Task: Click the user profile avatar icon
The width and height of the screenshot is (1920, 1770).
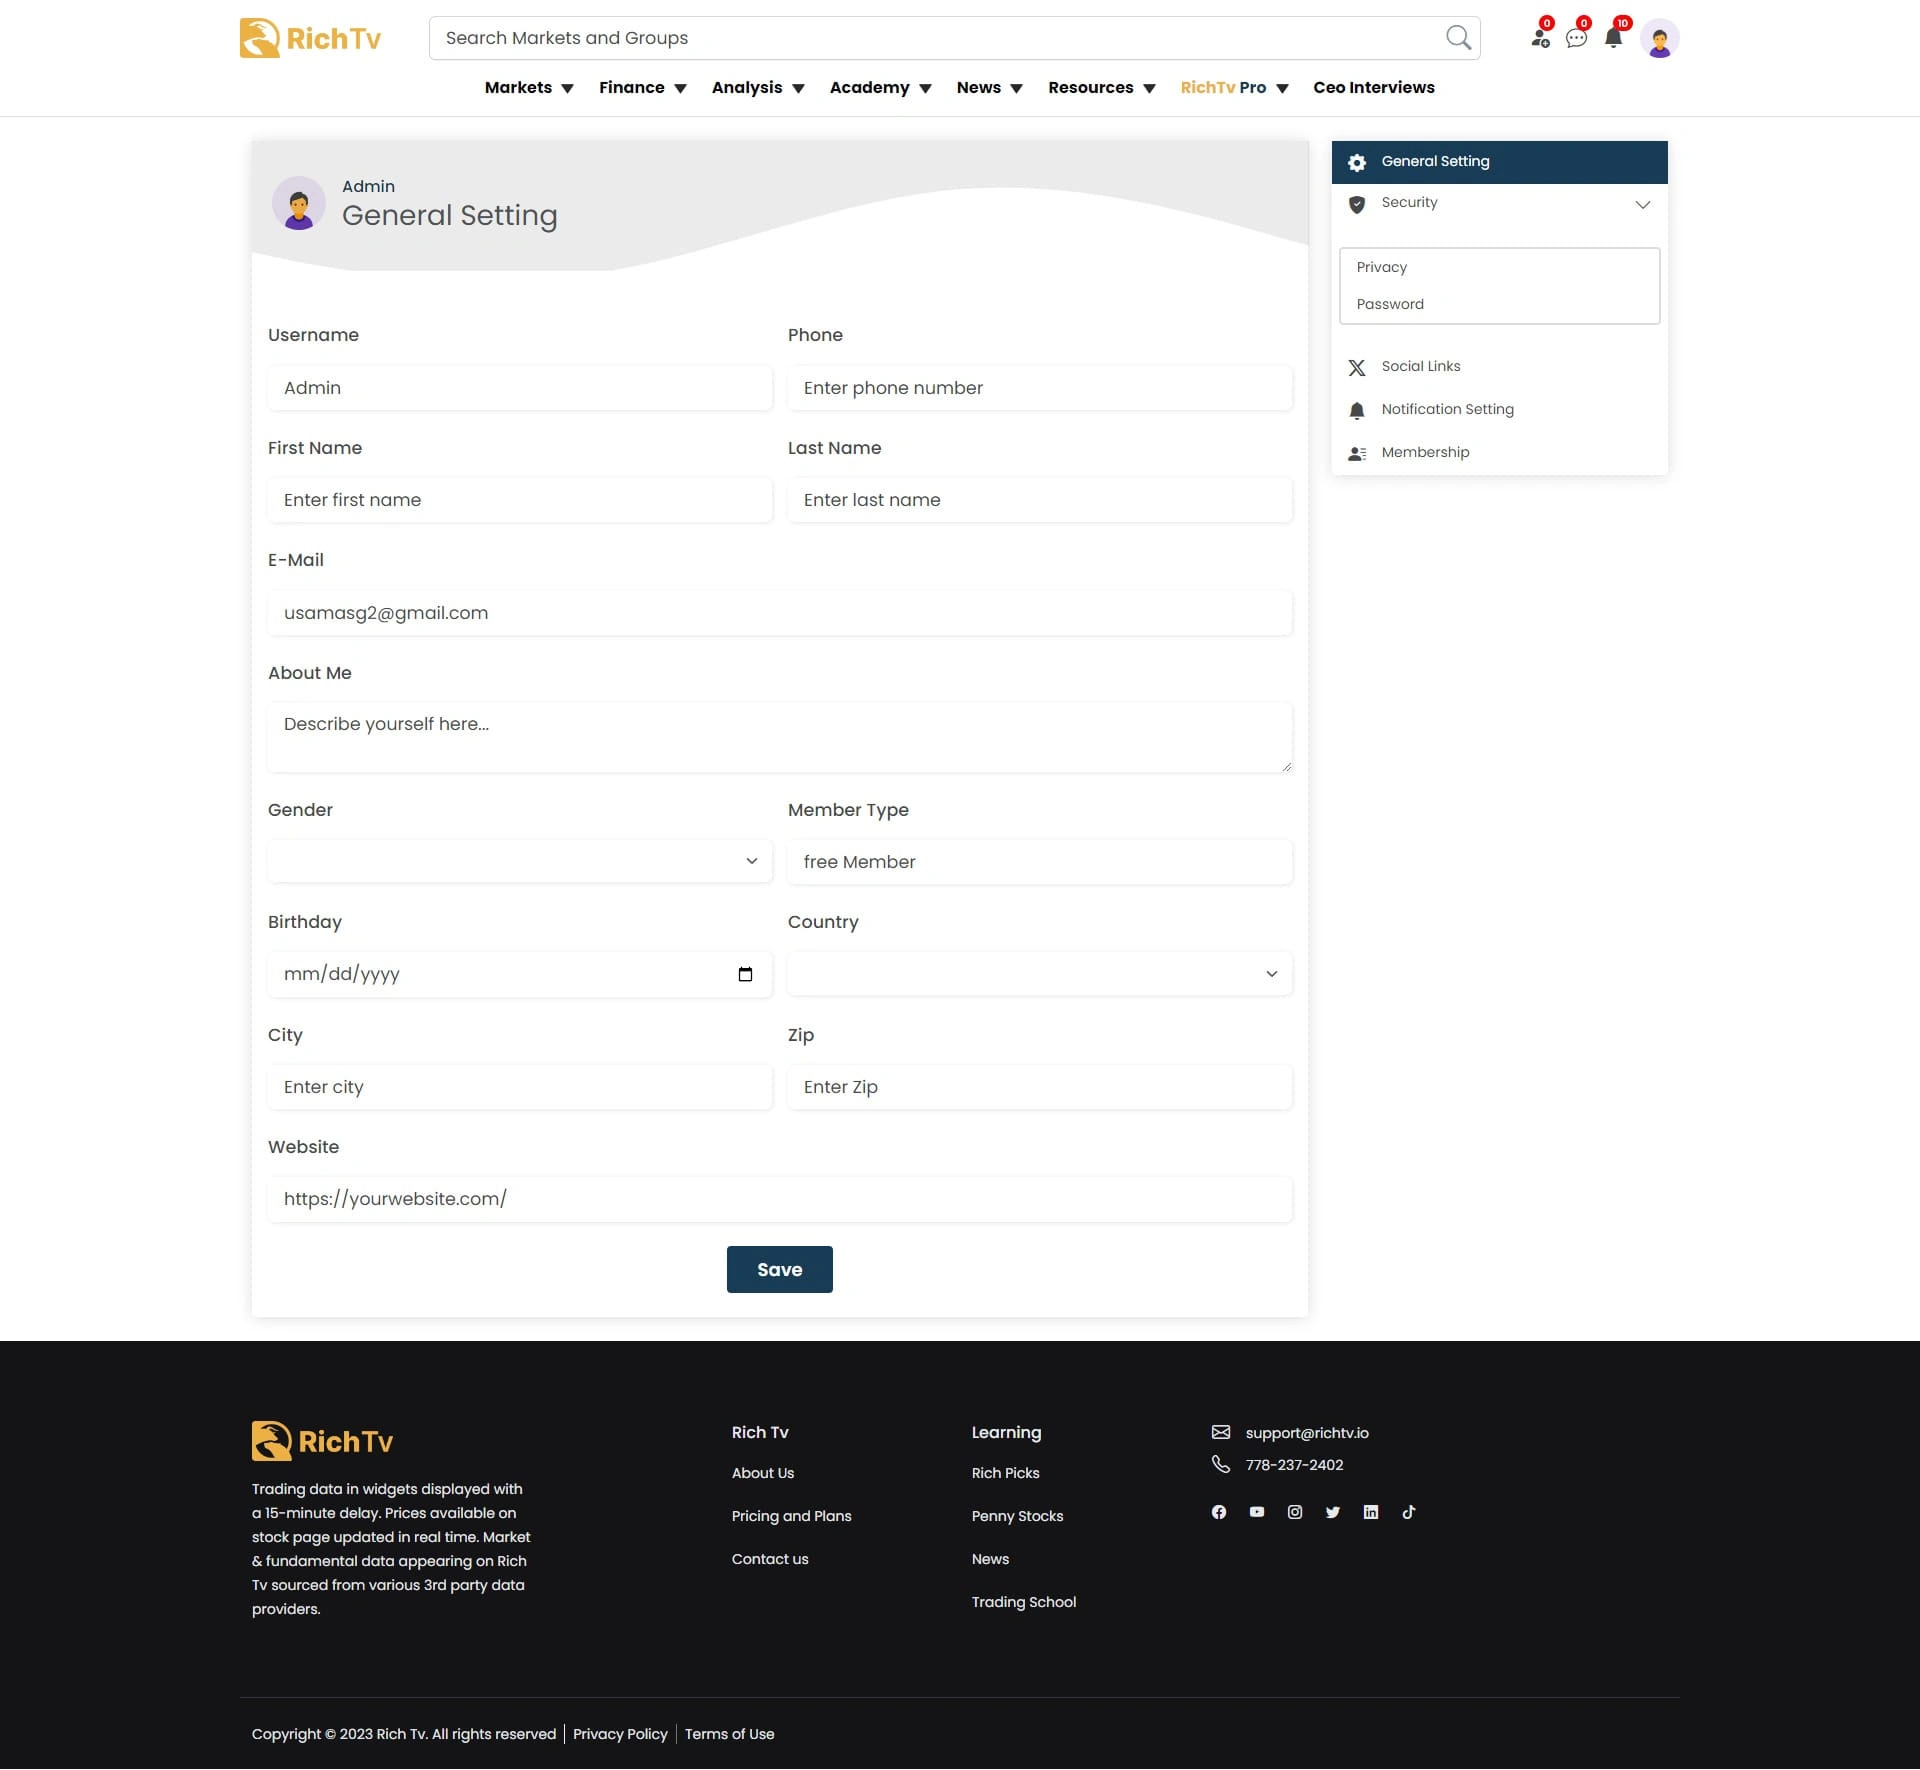Action: click(1659, 37)
